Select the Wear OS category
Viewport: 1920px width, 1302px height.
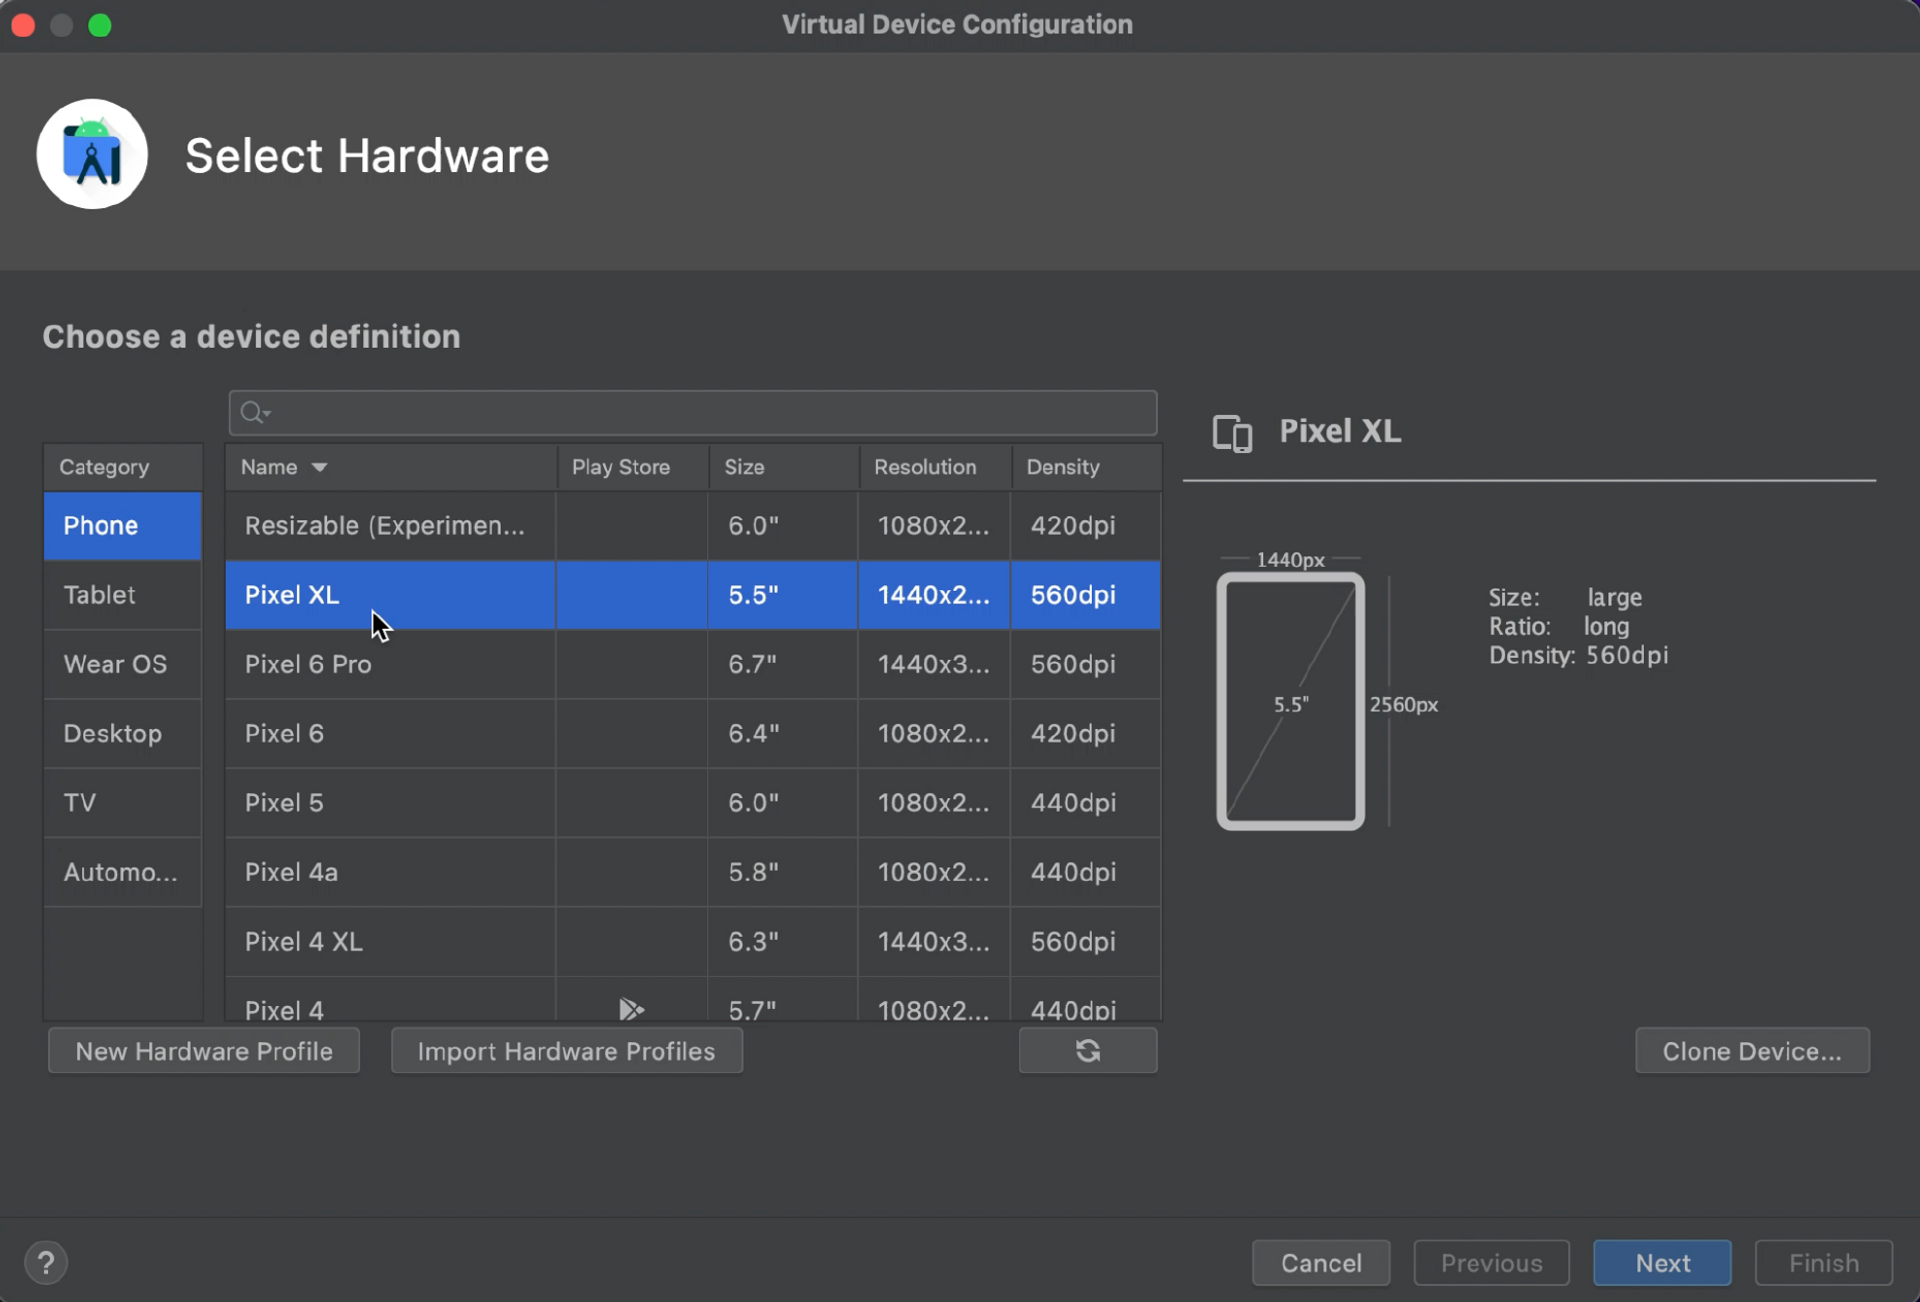tap(122, 664)
